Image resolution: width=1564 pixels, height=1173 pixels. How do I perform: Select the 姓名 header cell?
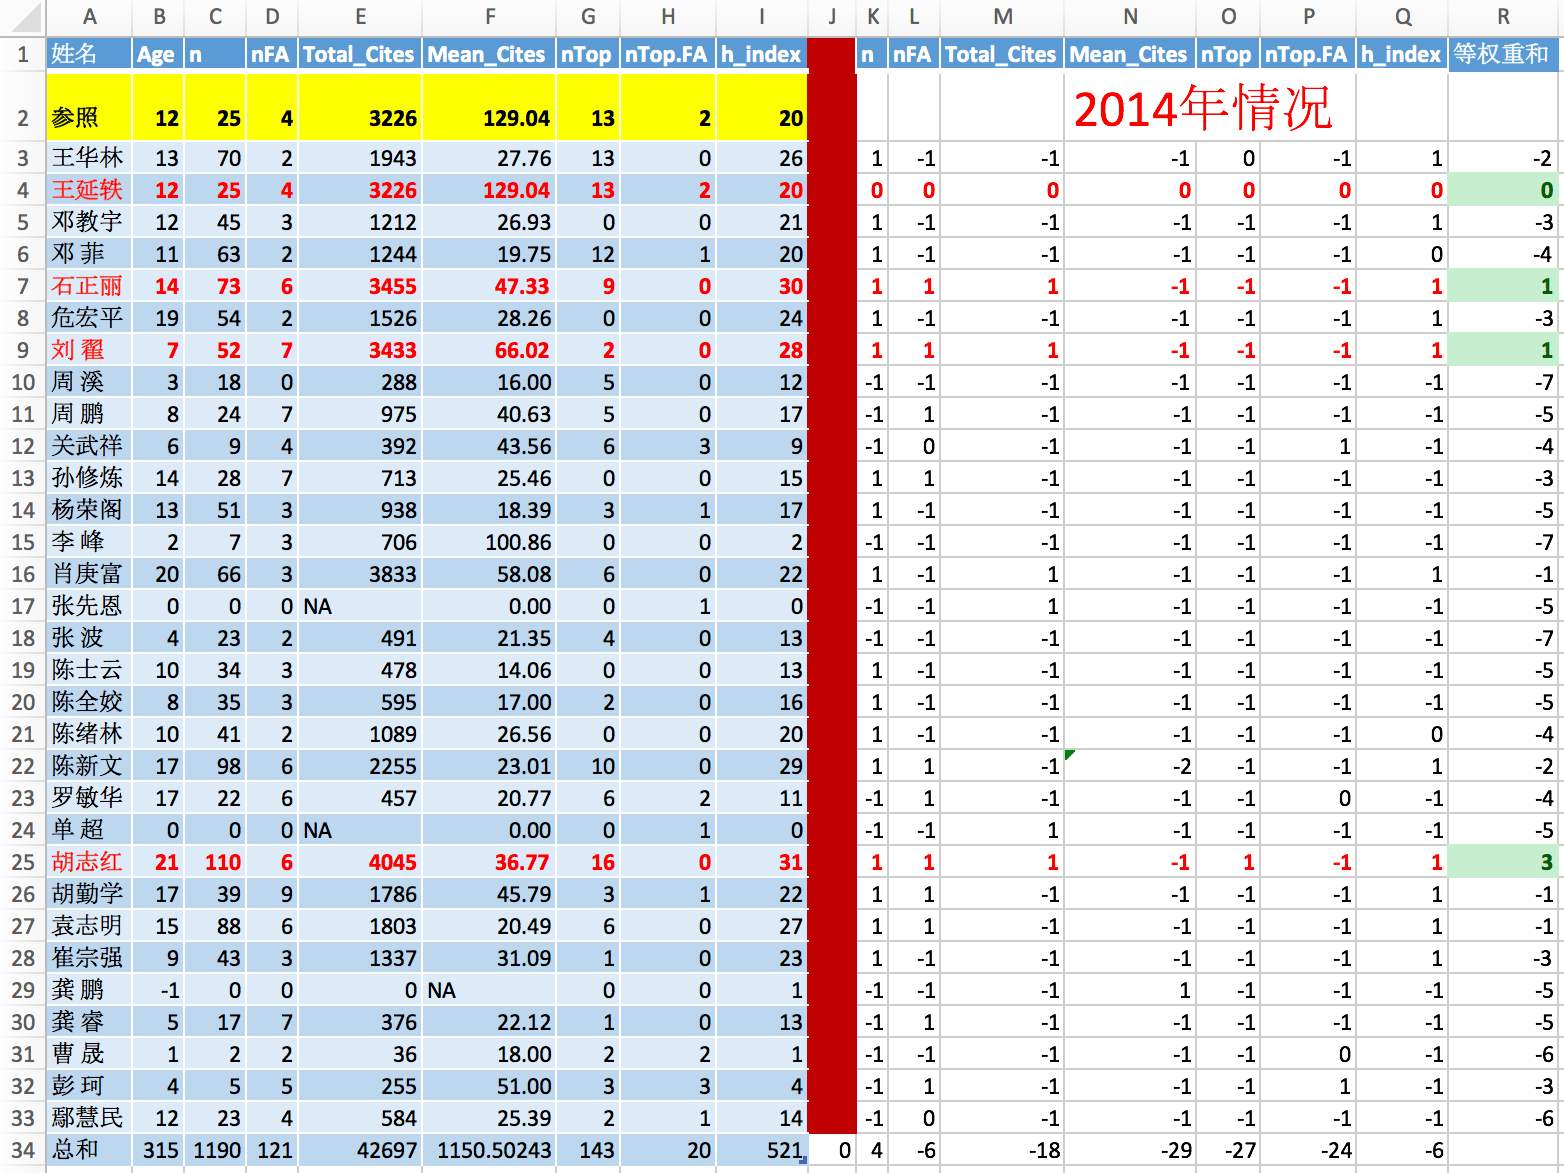(89, 54)
